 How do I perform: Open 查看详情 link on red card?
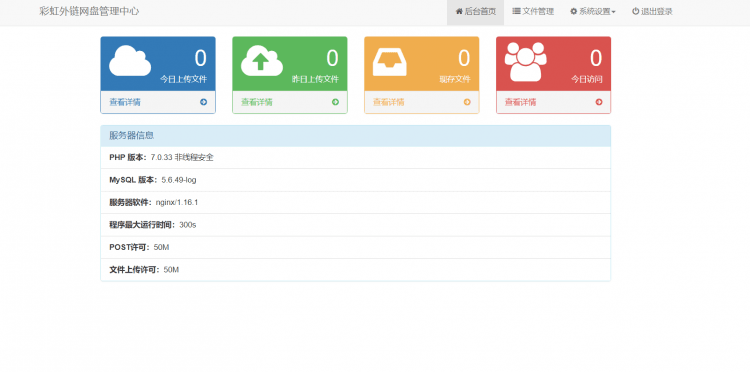coord(520,102)
